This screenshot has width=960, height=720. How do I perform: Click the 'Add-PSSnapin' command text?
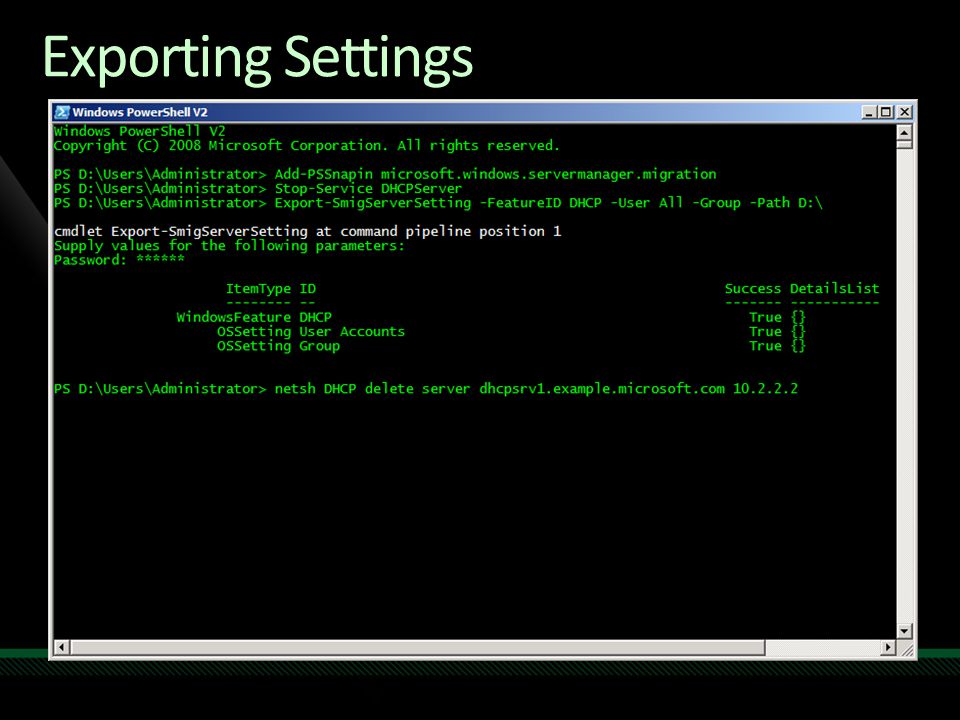[323, 174]
